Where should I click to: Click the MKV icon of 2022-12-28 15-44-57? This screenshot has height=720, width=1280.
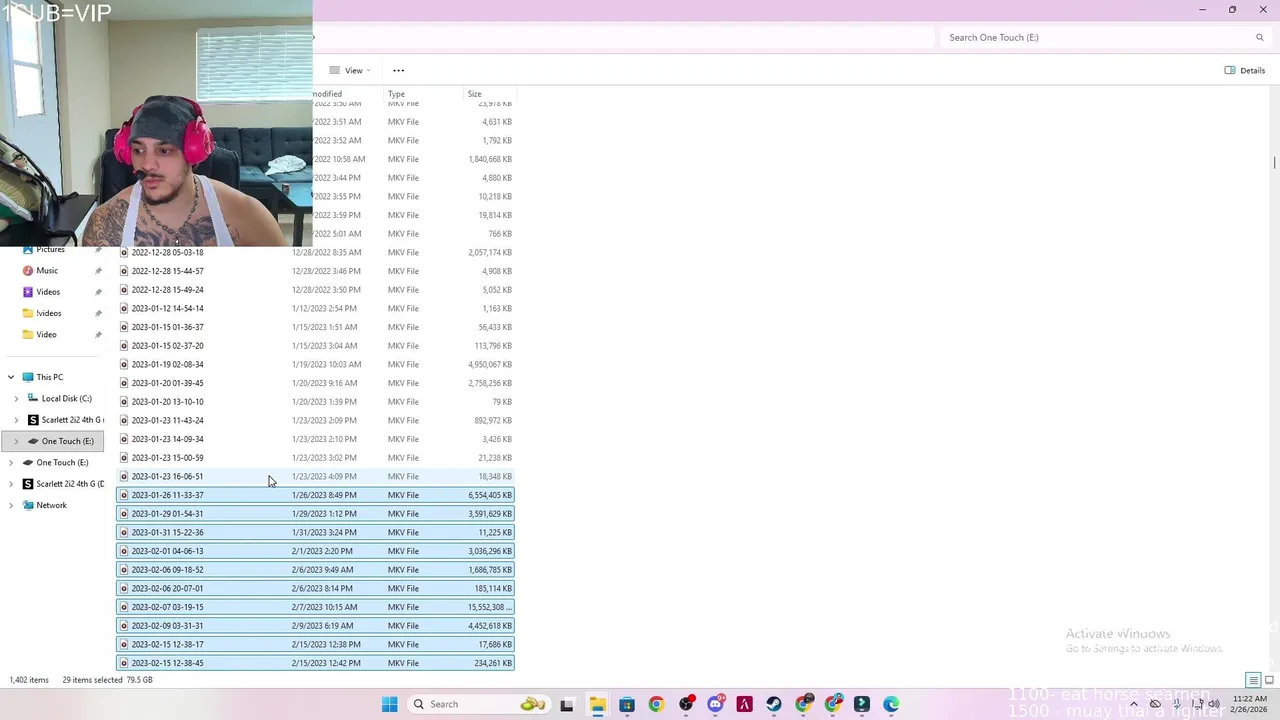pos(124,271)
